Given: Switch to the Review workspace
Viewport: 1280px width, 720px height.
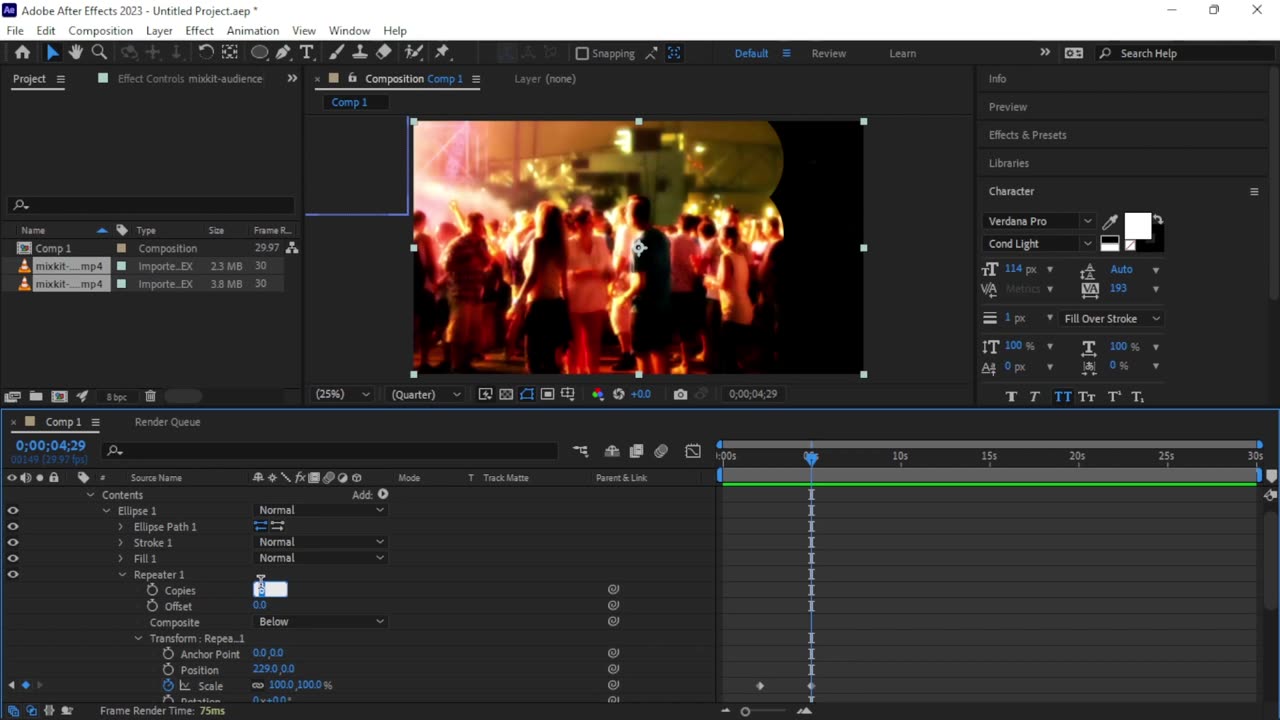Looking at the screenshot, I should click(828, 53).
